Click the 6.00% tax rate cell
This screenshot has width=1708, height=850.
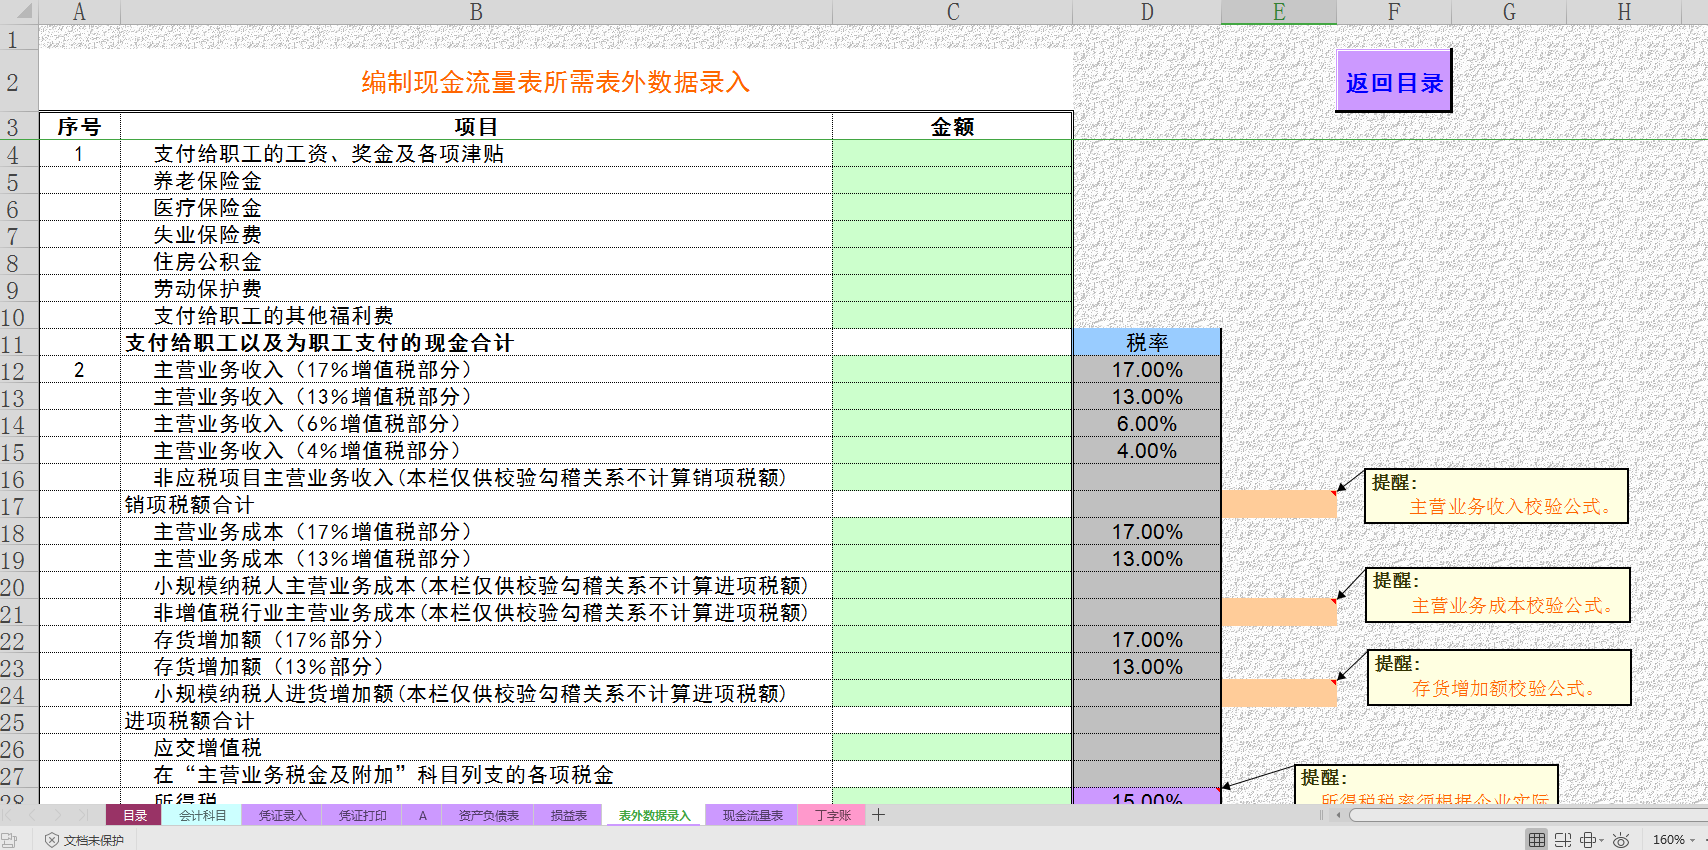tap(1147, 424)
